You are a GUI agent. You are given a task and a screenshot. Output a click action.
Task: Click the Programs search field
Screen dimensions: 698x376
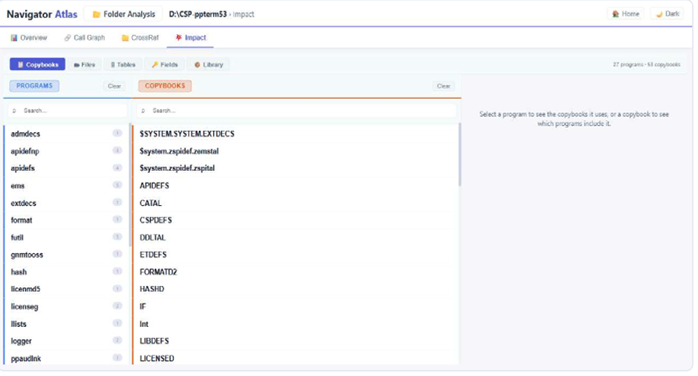(x=68, y=110)
